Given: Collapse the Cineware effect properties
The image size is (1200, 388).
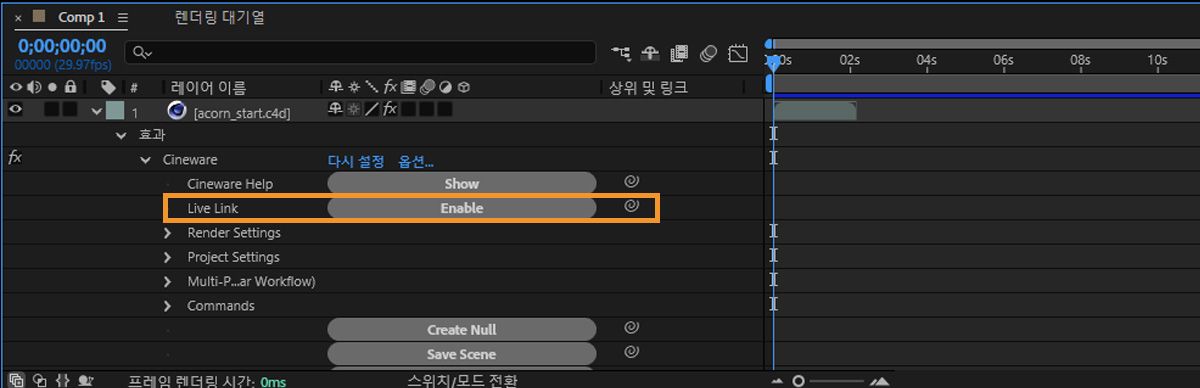Looking at the screenshot, I should [145, 159].
